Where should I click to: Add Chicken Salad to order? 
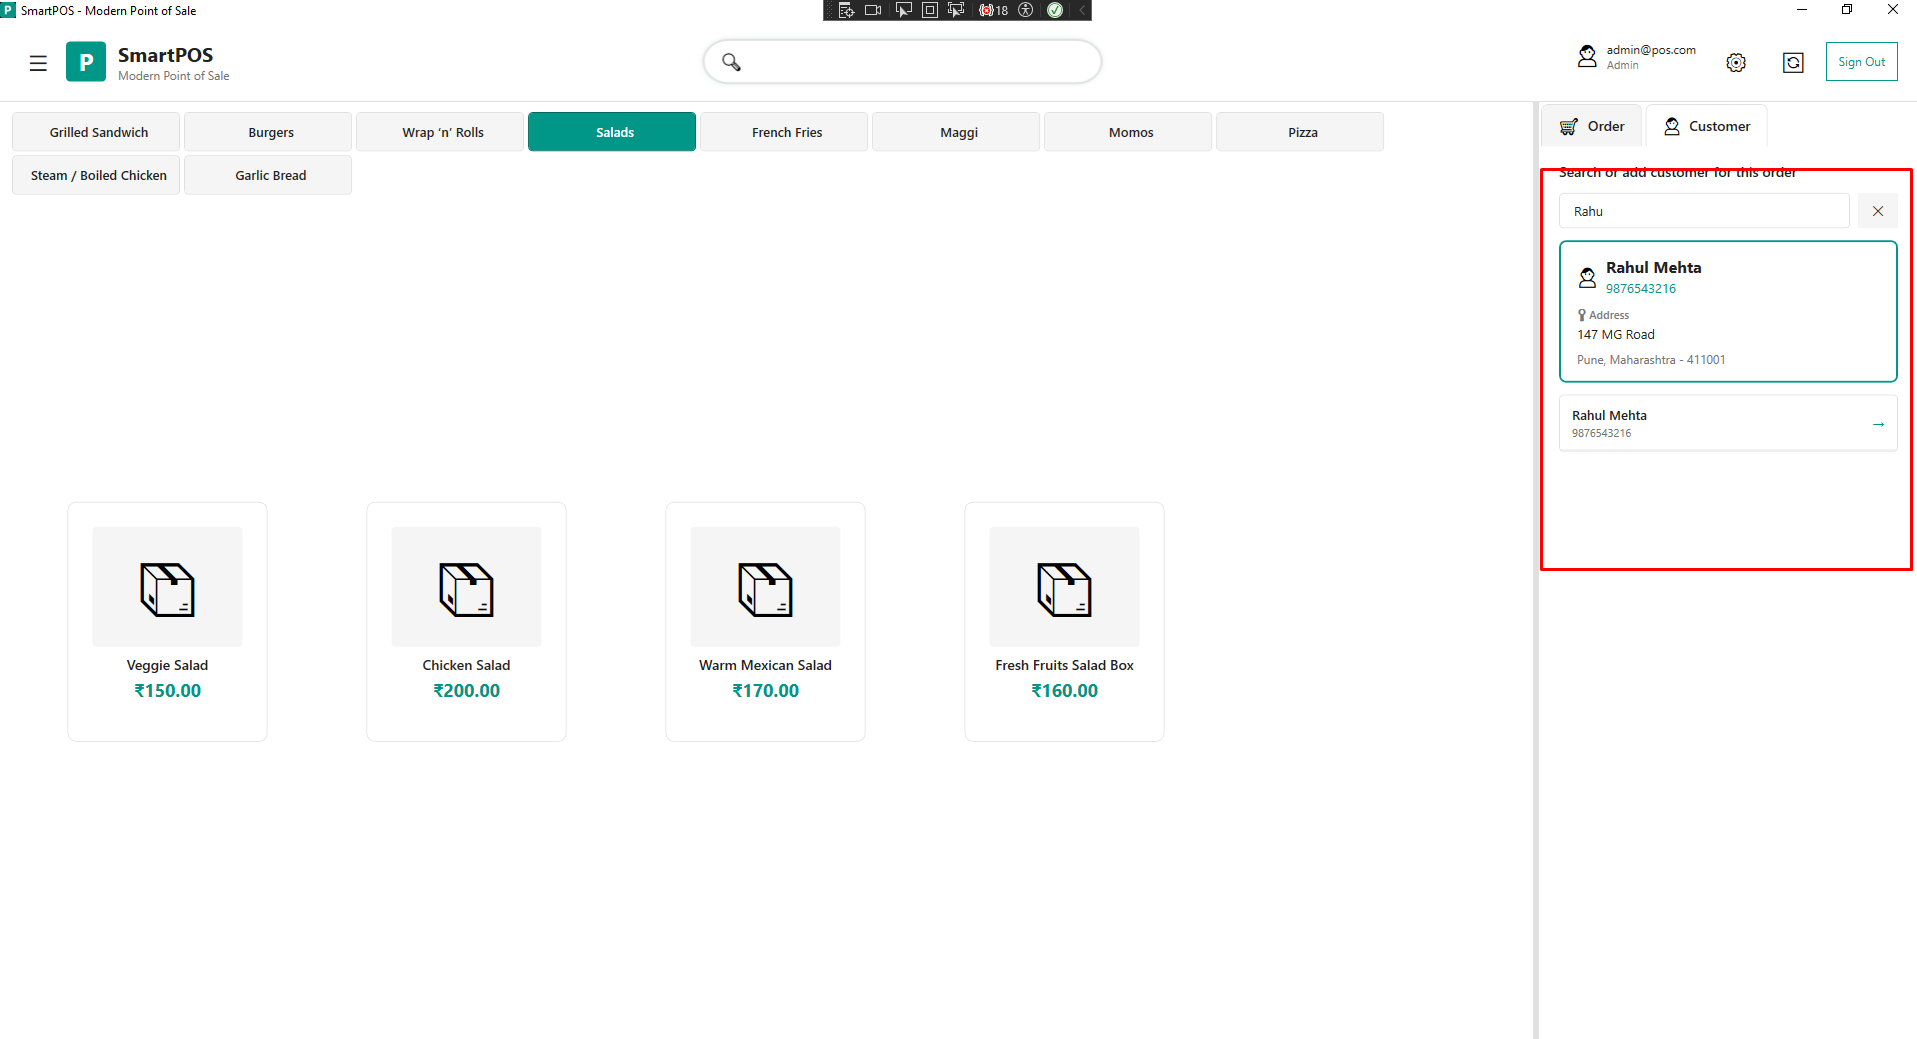click(x=466, y=621)
